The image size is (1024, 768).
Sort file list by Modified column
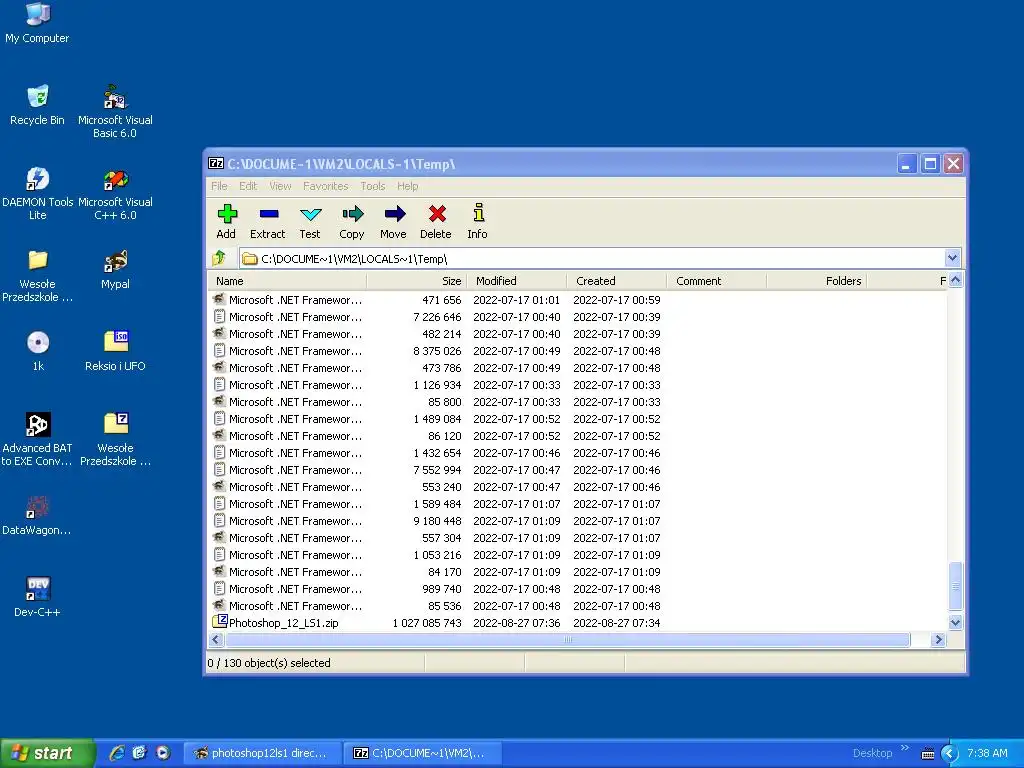click(x=517, y=281)
